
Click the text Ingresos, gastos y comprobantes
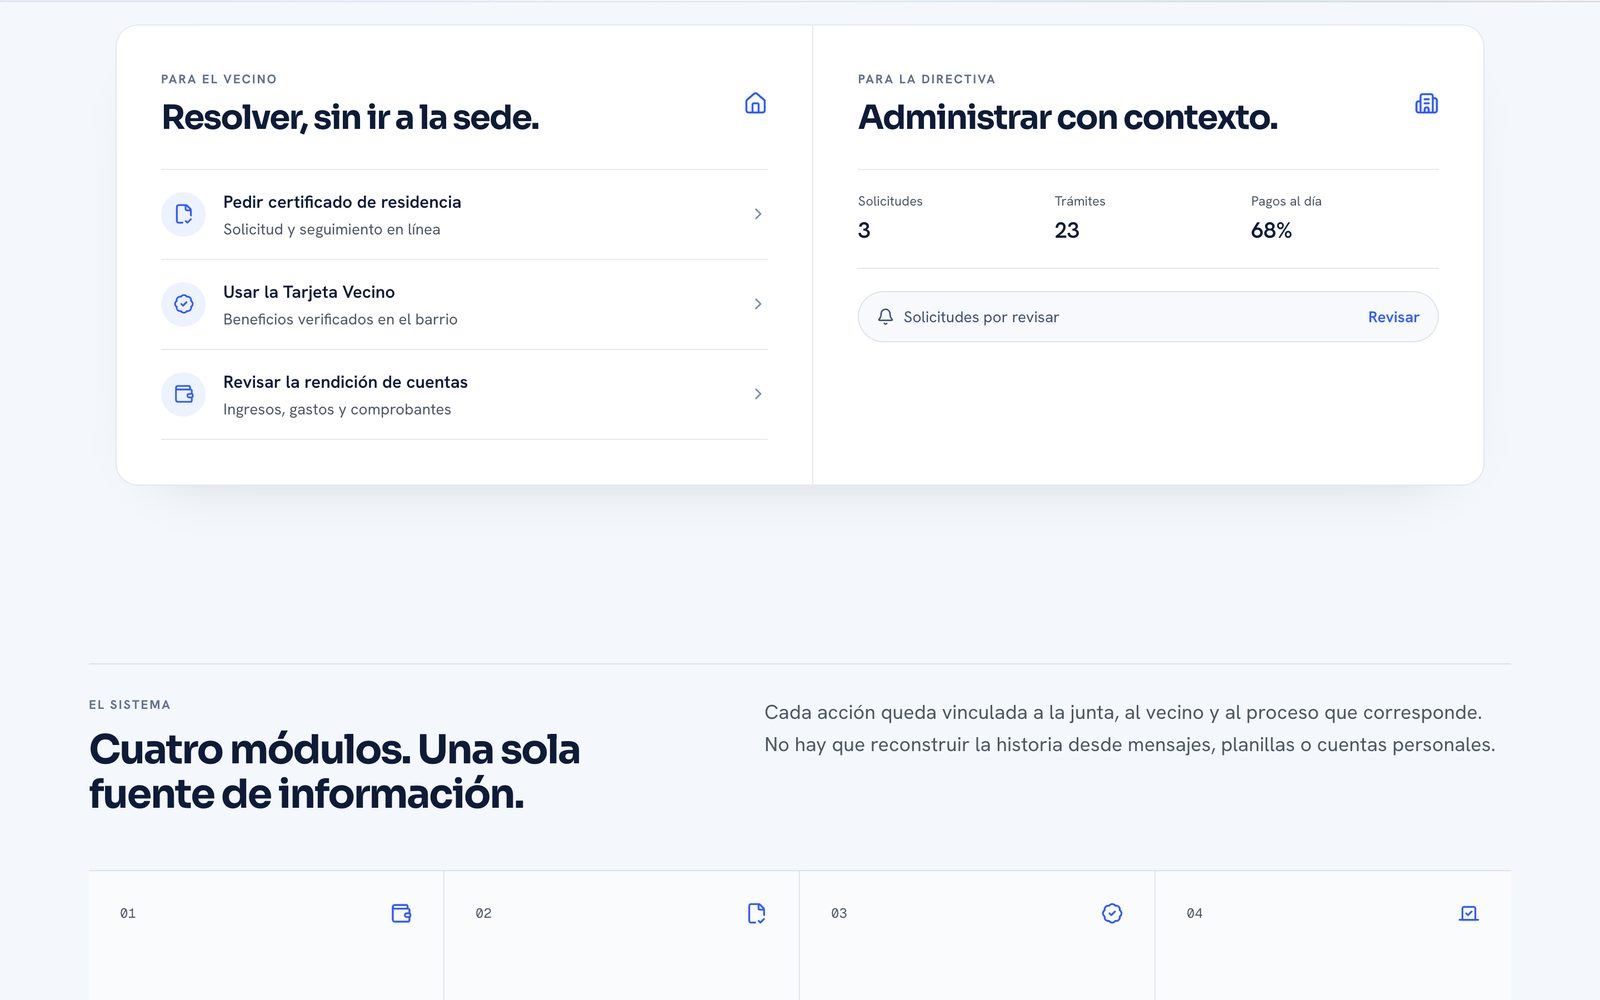337,409
